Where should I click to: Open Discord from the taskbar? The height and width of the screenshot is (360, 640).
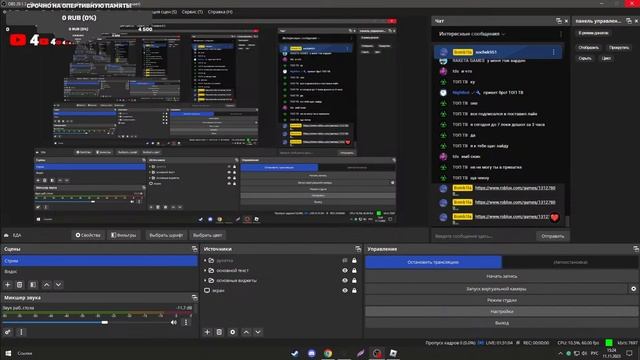point(311,353)
